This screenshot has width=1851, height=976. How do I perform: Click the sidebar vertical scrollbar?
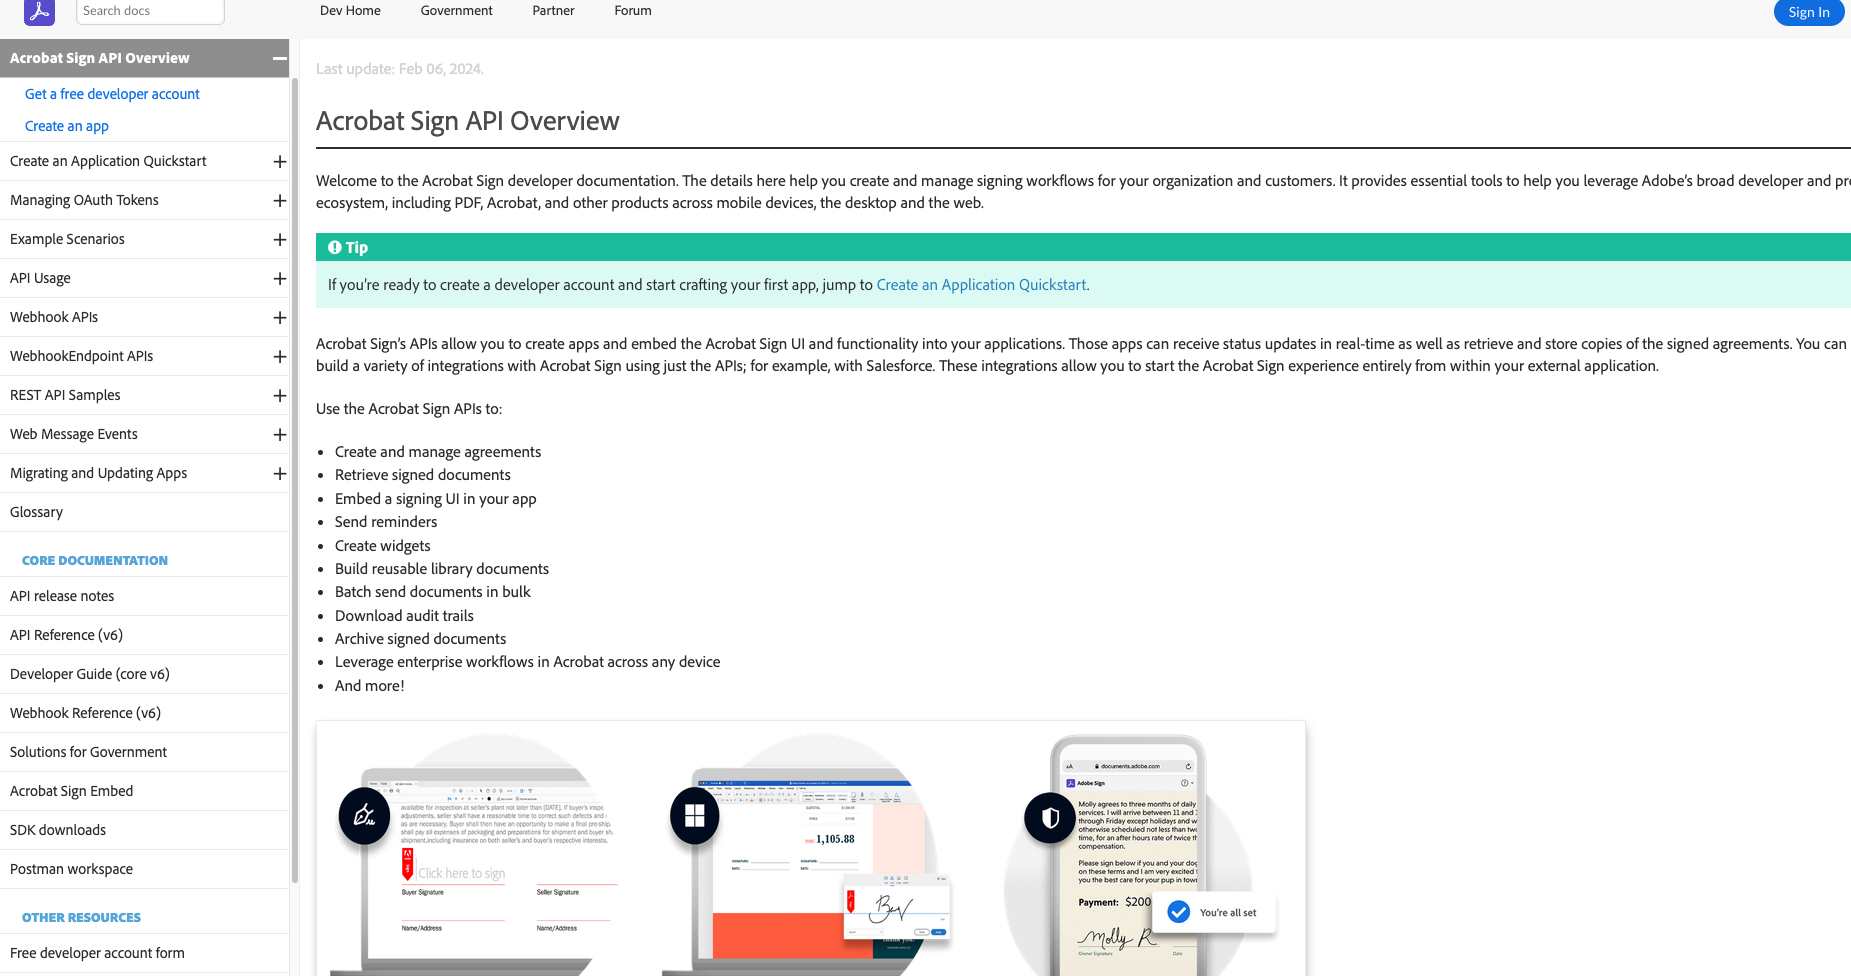click(x=294, y=480)
